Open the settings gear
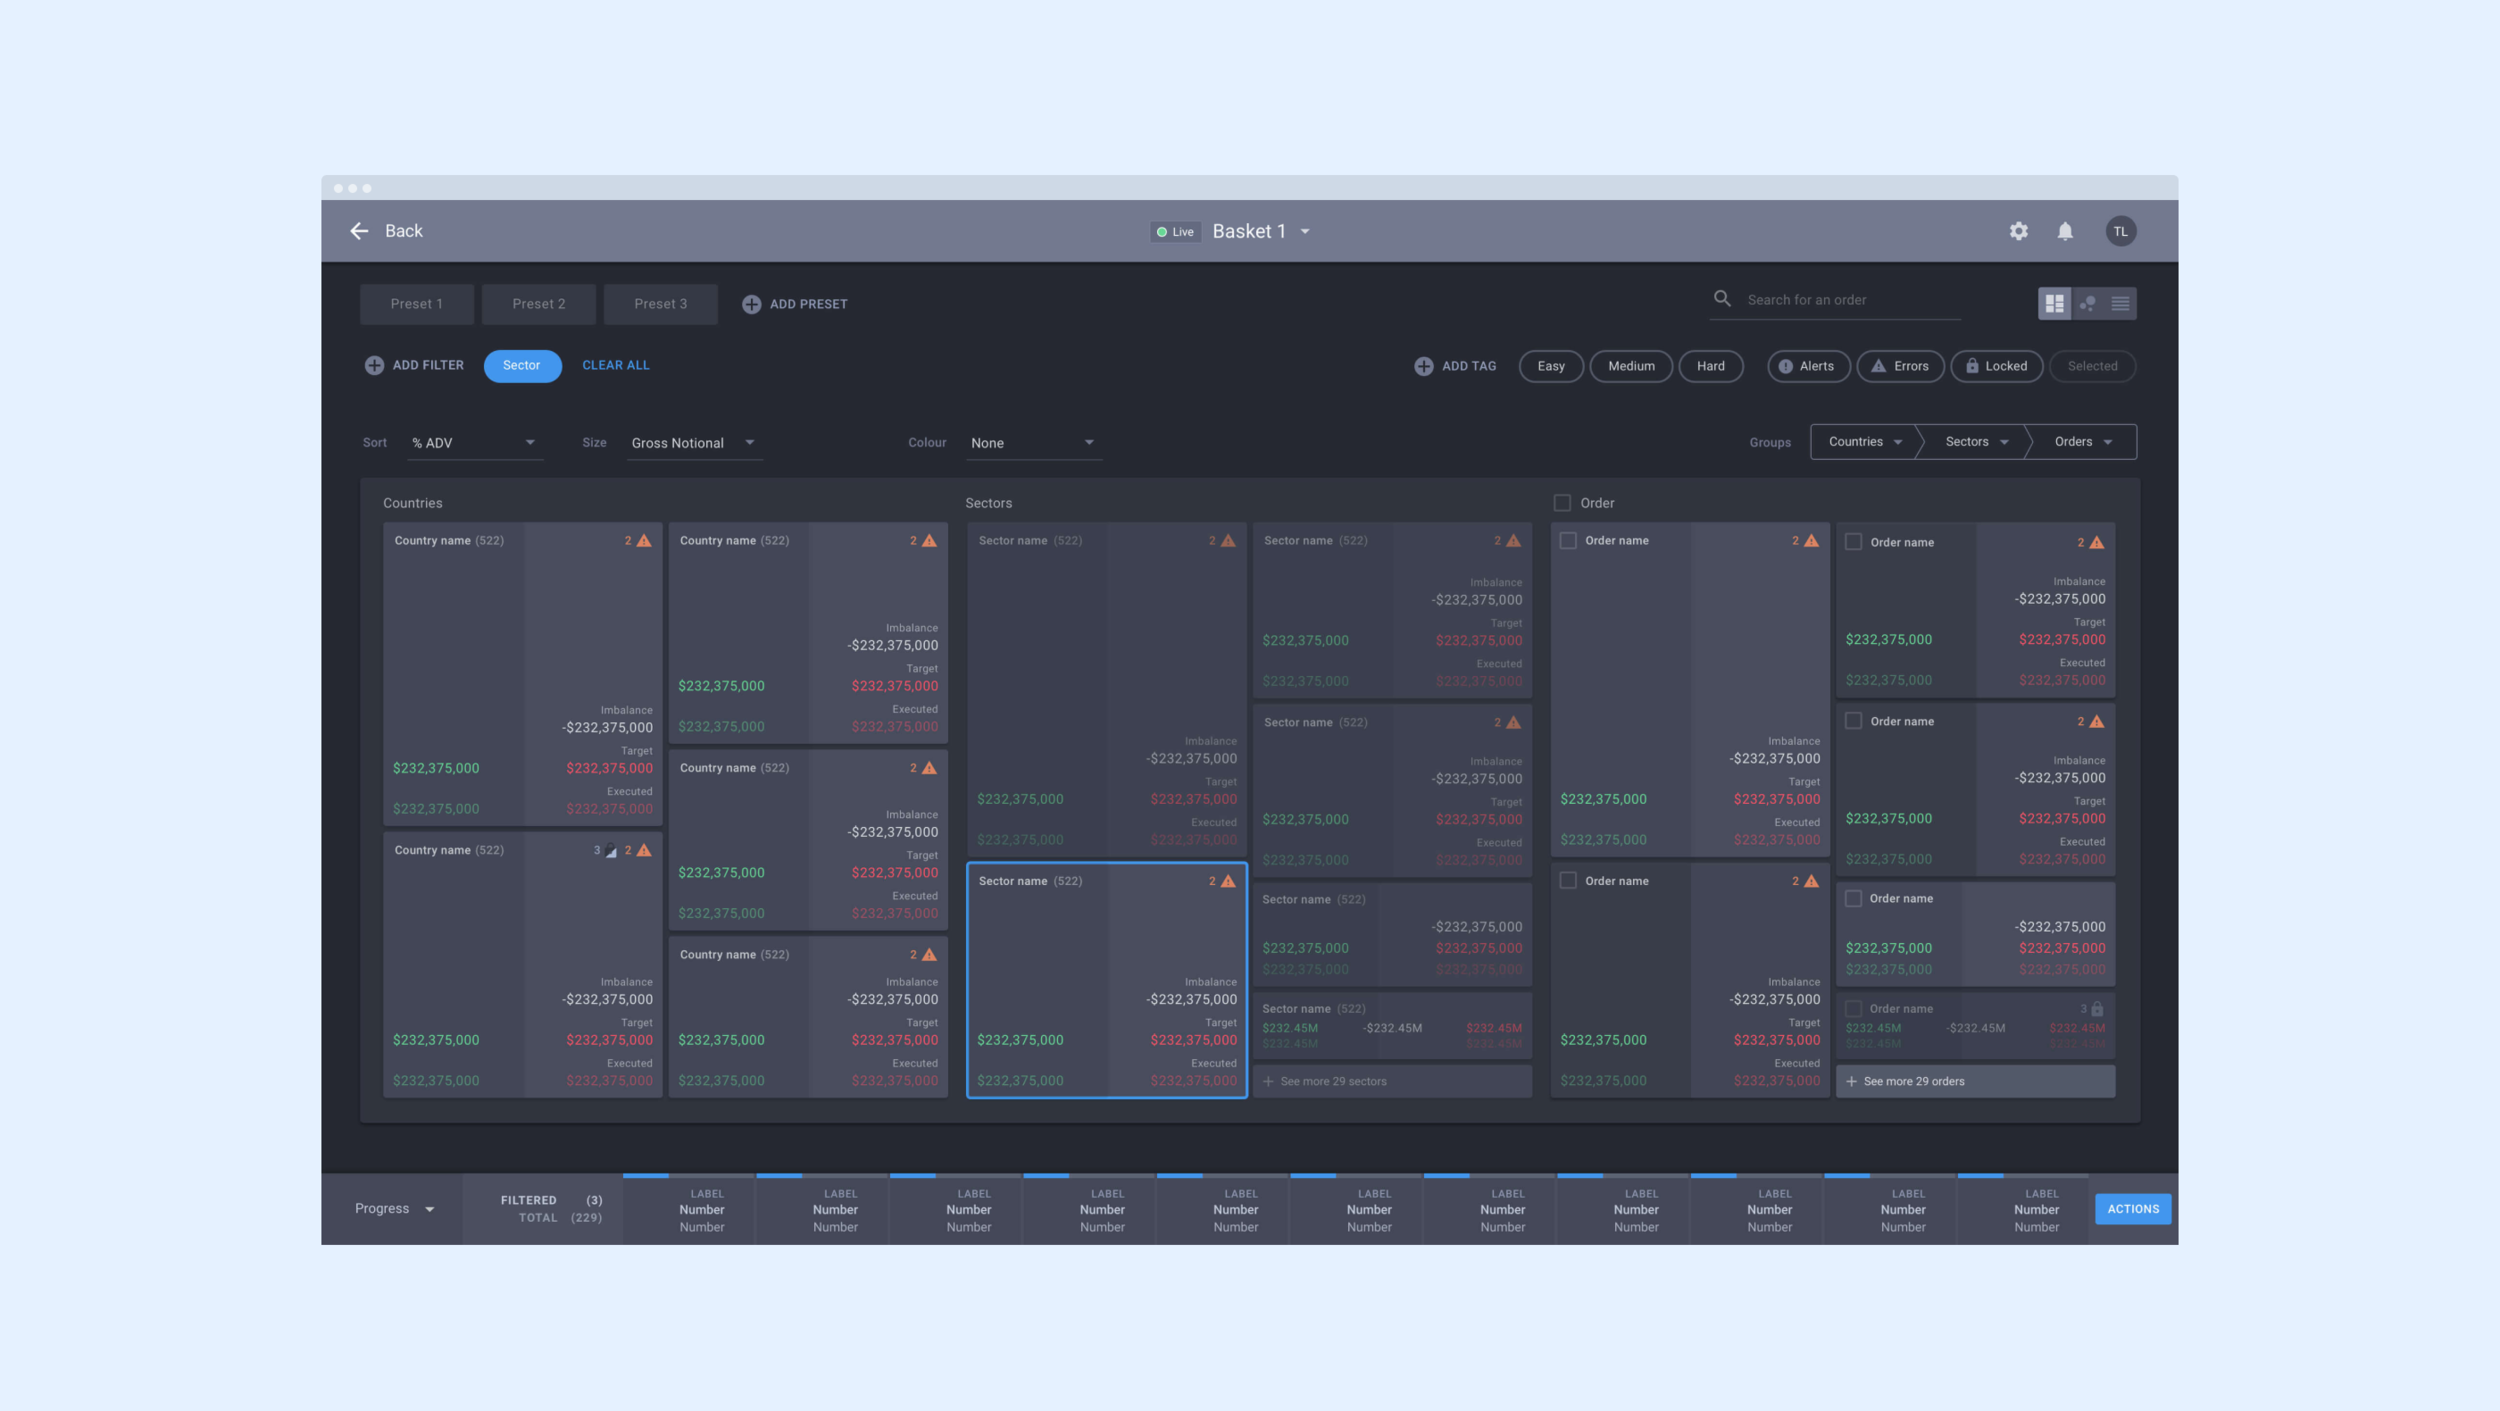The width and height of the screenshot is (2500, 1411). pyautogui.click(x=2018, y=231)
